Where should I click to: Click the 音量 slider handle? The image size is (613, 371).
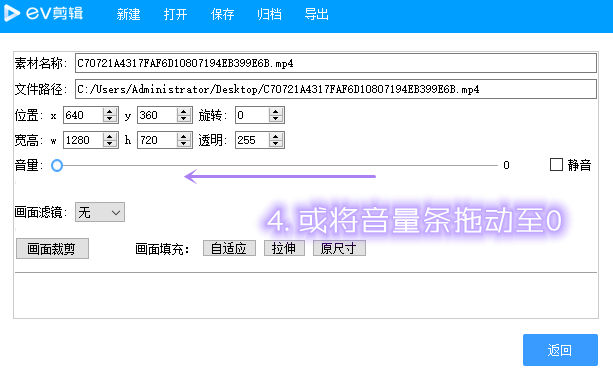coord(57,165)
